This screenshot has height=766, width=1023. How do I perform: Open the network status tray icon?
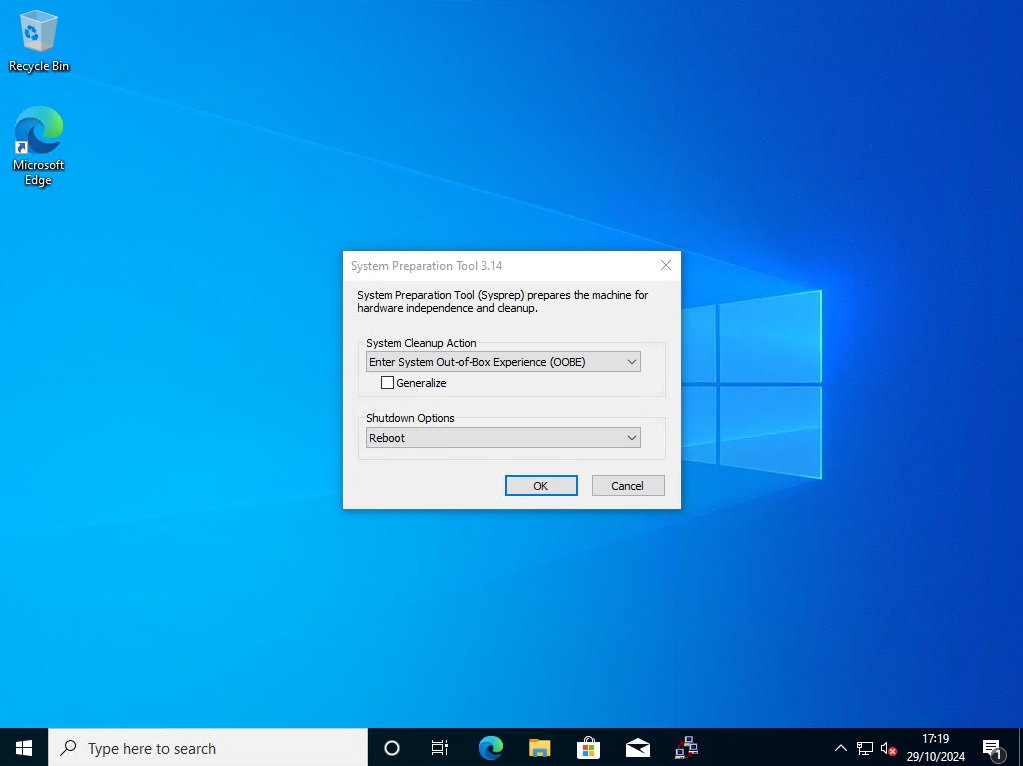point(864,747)
